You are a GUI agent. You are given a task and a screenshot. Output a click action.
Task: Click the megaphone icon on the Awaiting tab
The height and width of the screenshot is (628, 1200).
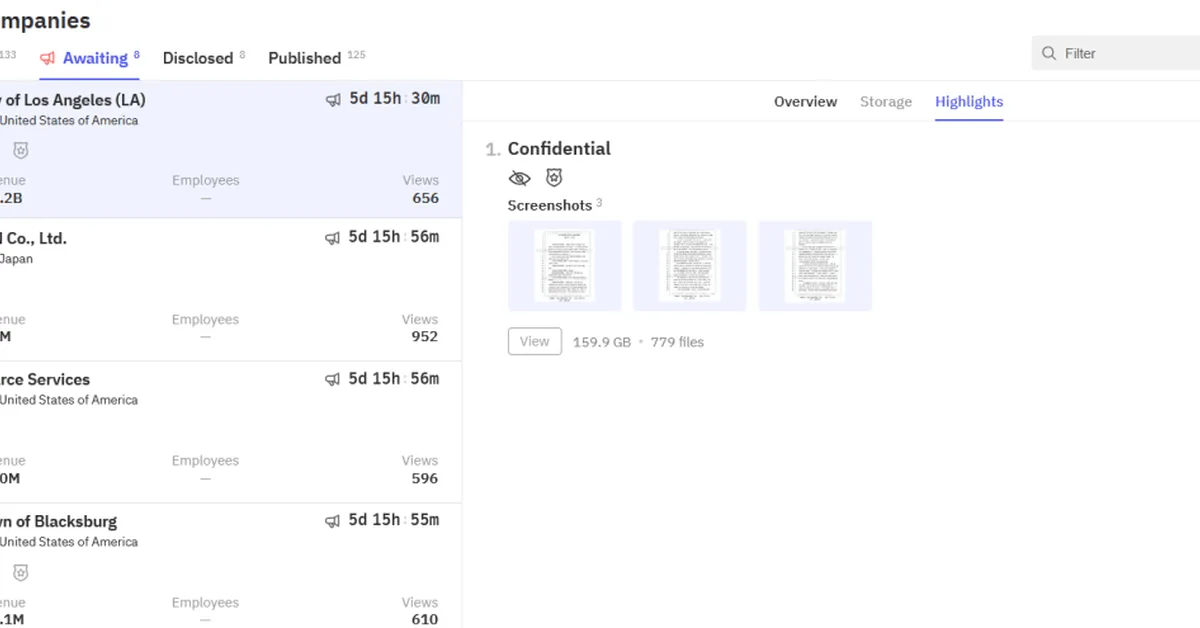click(47, 58)
